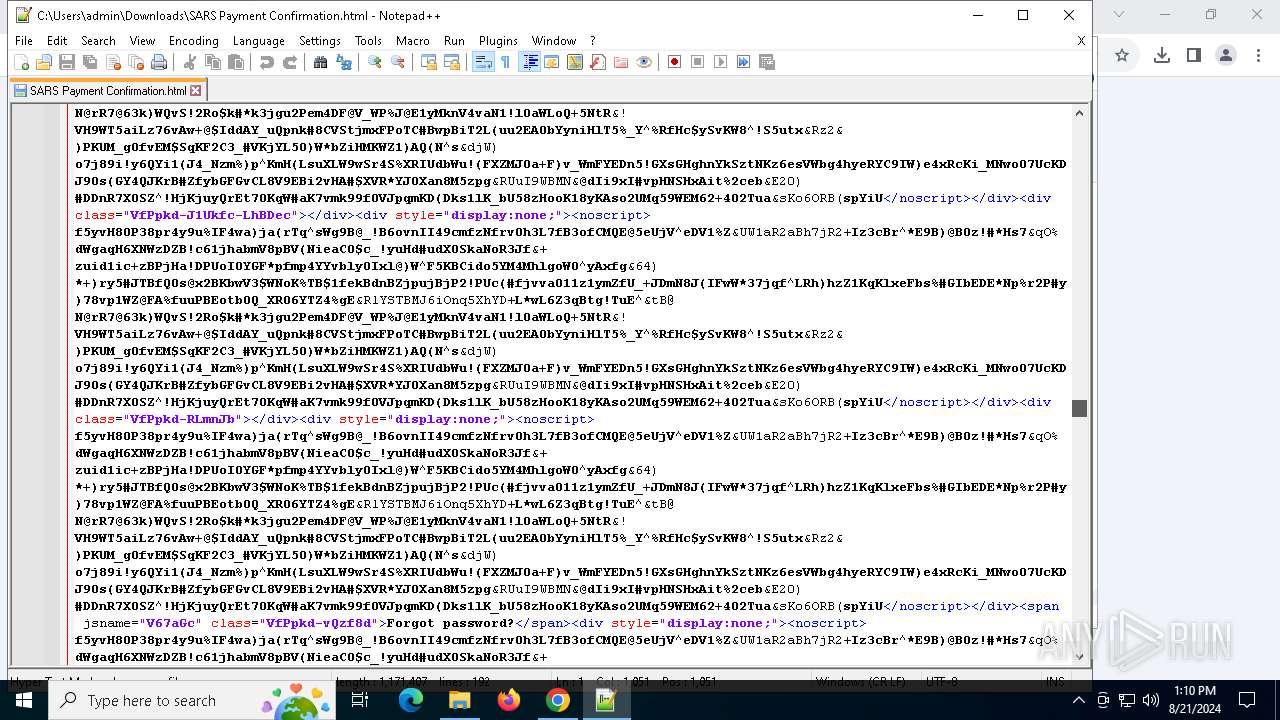The height and width of the screenshot is (720, 1280).
Task: Create a new document with toolbar icon
Action: pyautogui.click(x=22, y=62)
